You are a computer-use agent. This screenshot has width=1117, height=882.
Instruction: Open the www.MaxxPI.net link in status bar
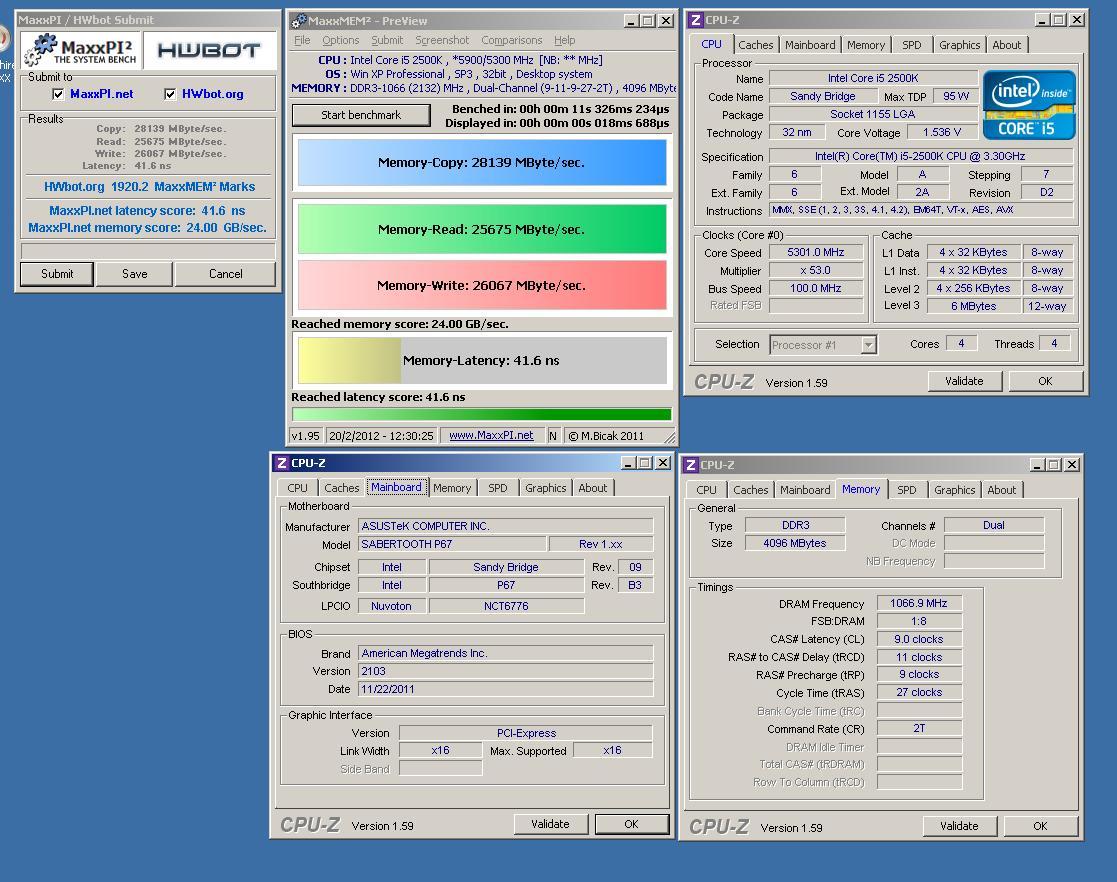(x=491, y=435)
